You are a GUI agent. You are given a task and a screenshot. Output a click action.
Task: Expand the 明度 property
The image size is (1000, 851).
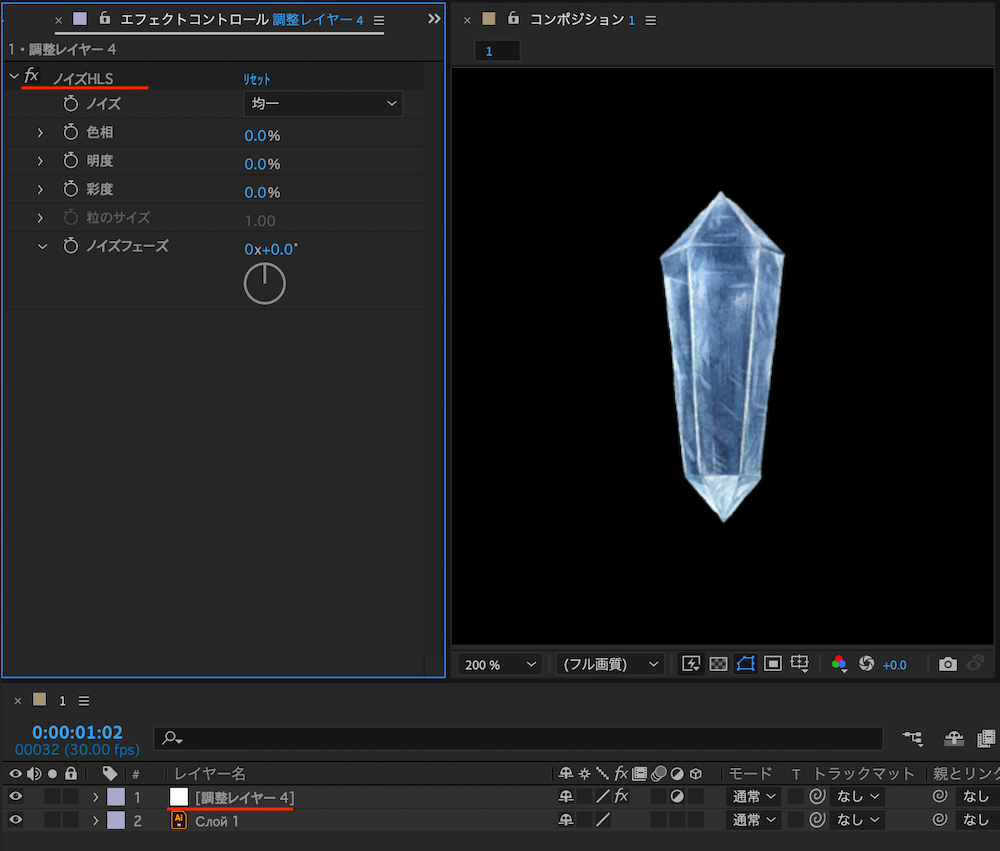tap(41, 161)
